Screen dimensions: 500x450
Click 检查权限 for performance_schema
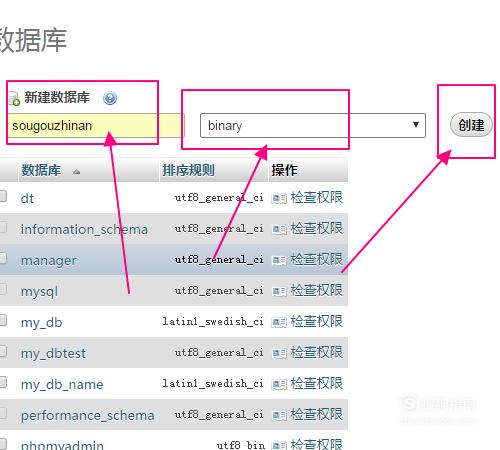[x=316, y=414]
